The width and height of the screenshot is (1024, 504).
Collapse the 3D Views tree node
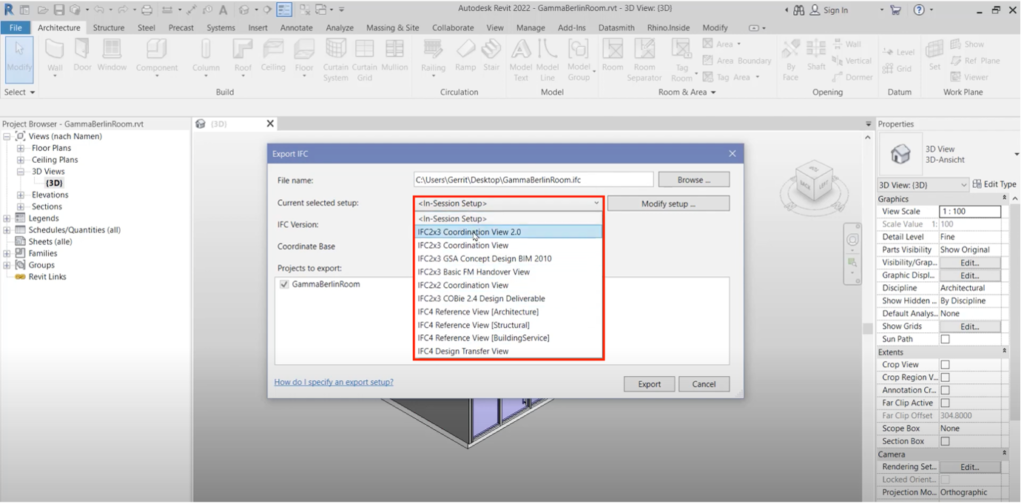click(x=20, y=172)
